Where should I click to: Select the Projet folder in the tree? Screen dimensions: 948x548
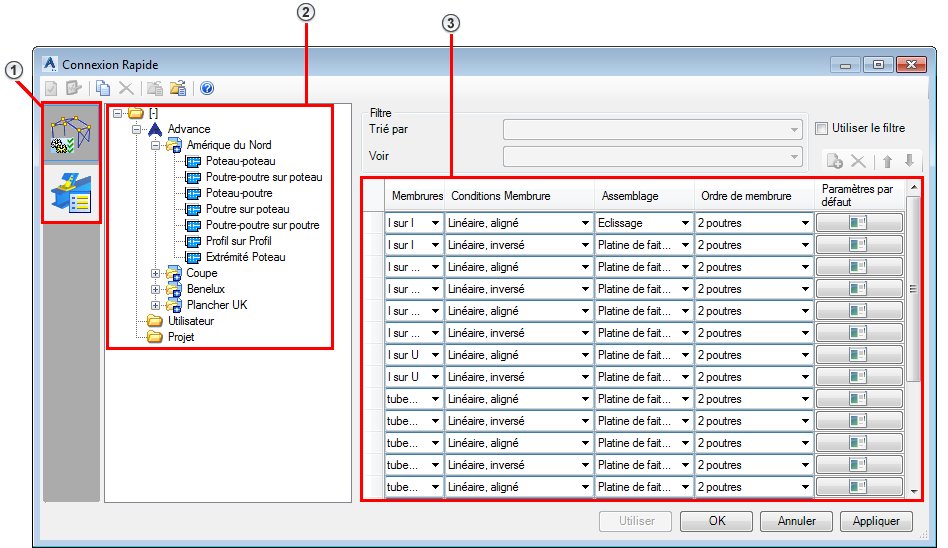(181, 337)
